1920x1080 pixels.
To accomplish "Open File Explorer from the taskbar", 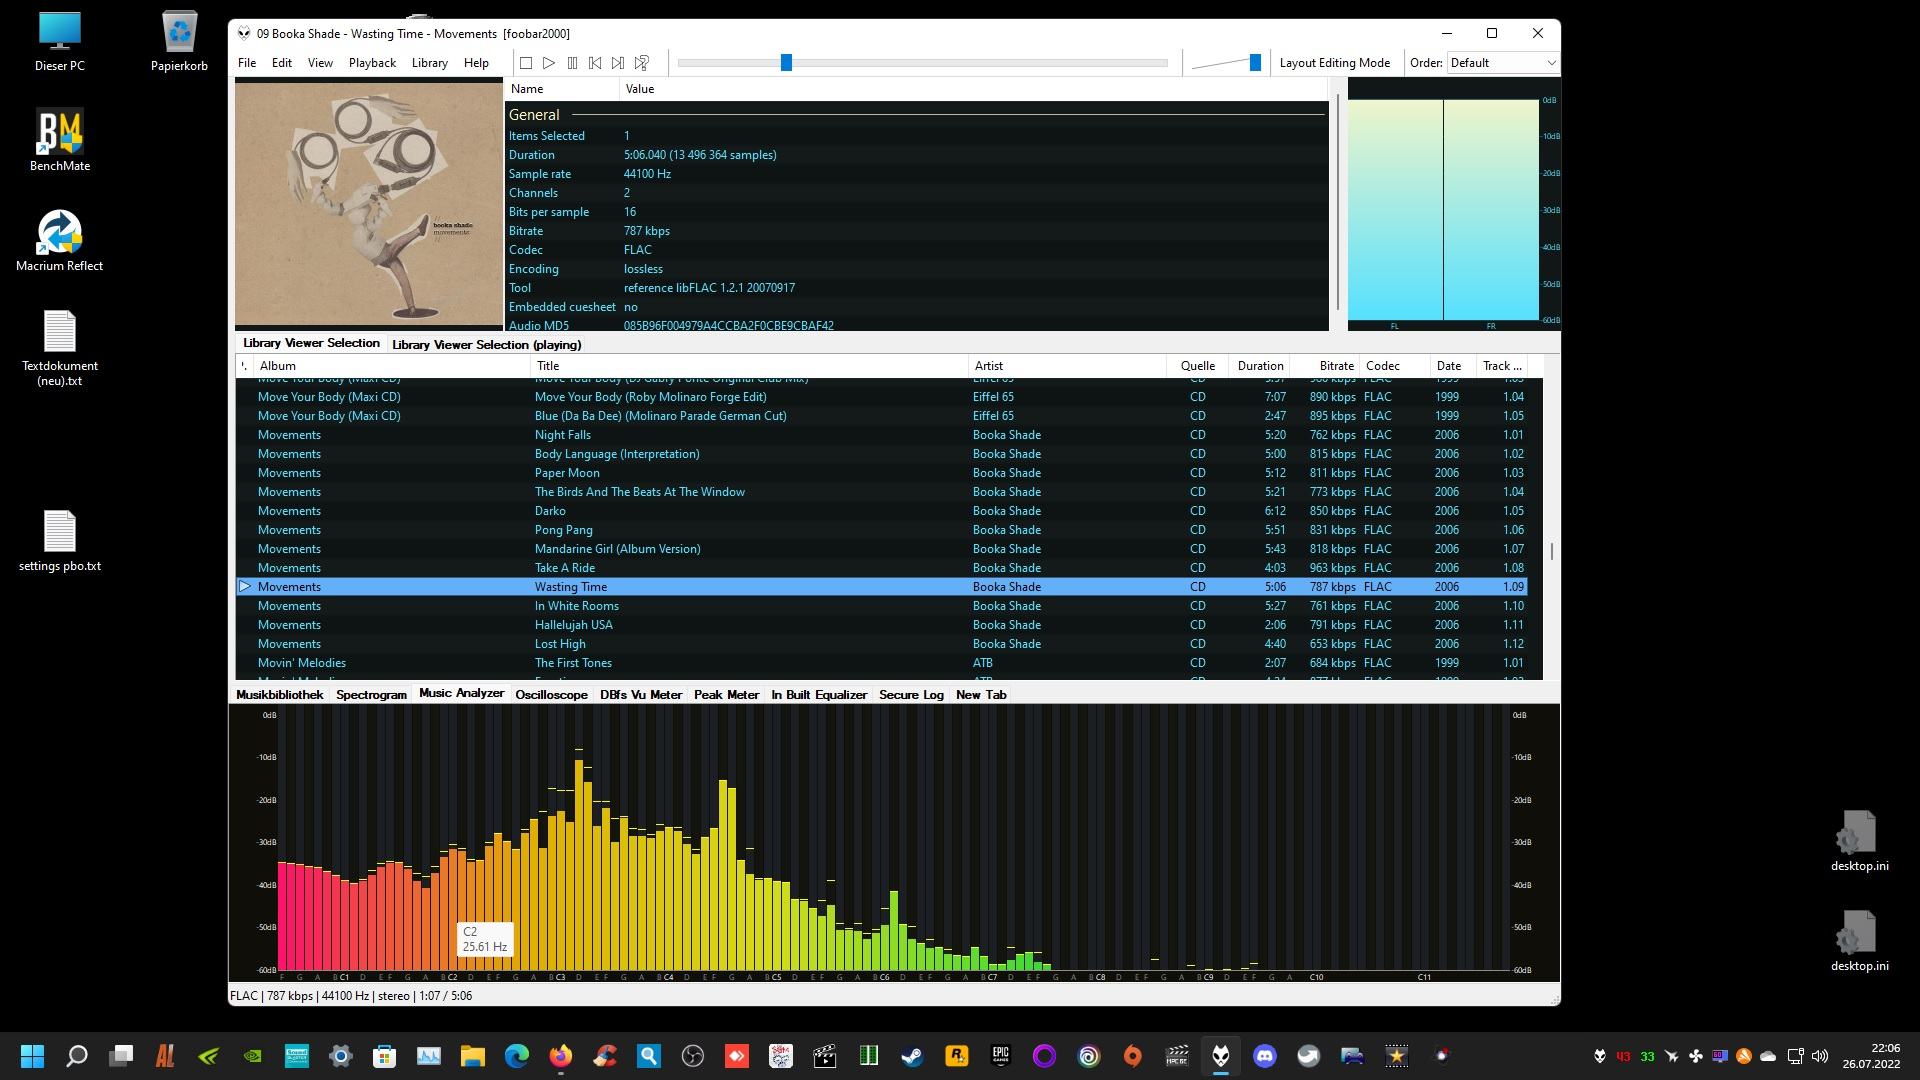I will (x=472, y=1056).
